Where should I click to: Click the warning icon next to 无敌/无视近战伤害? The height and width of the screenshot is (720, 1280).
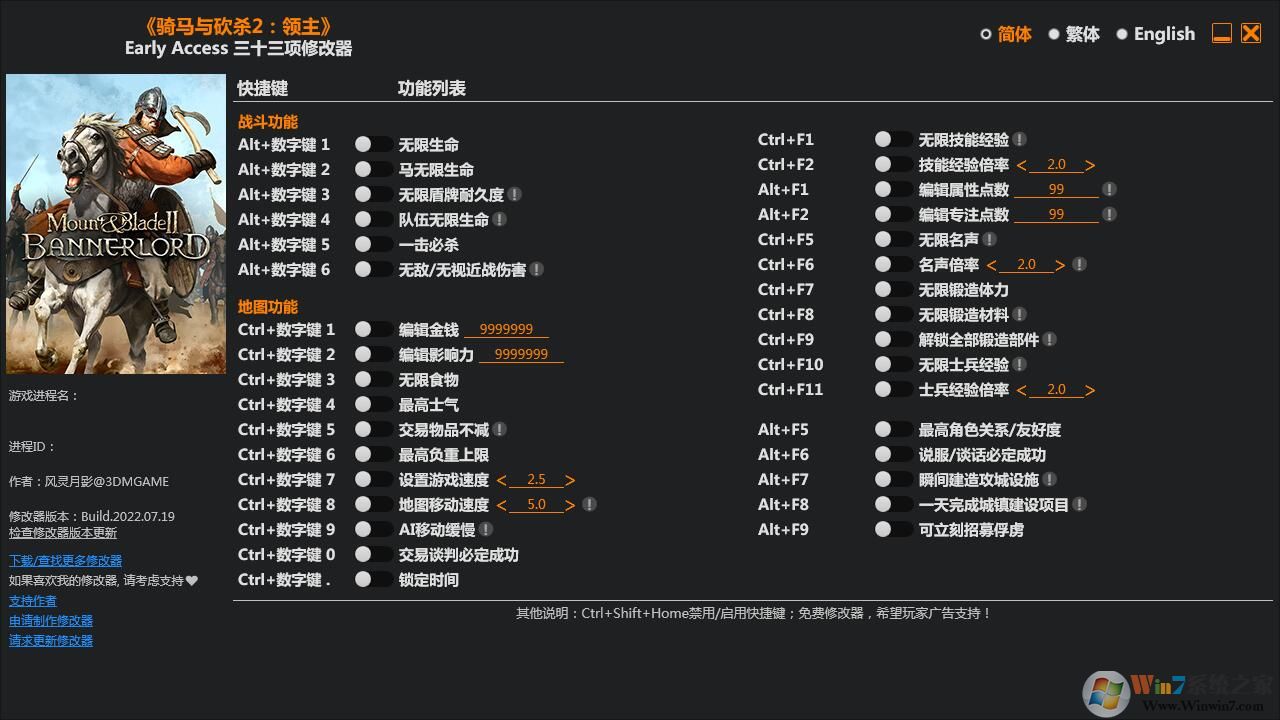click(537, 269)
